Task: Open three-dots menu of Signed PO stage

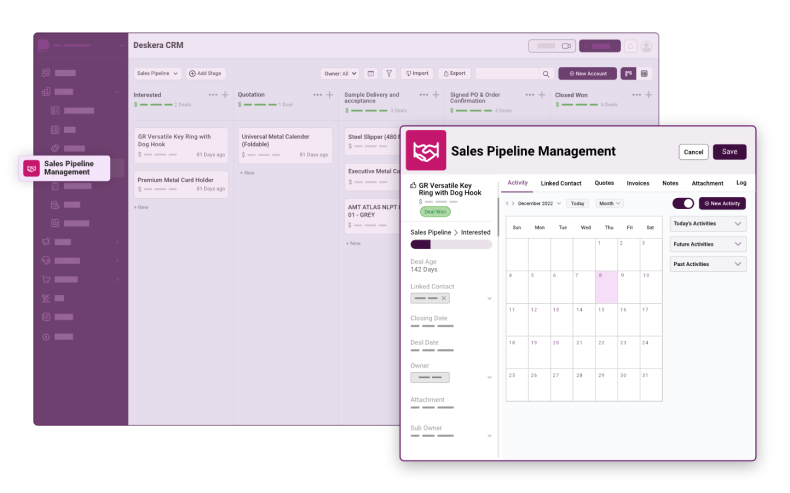Action: (530, 95)
